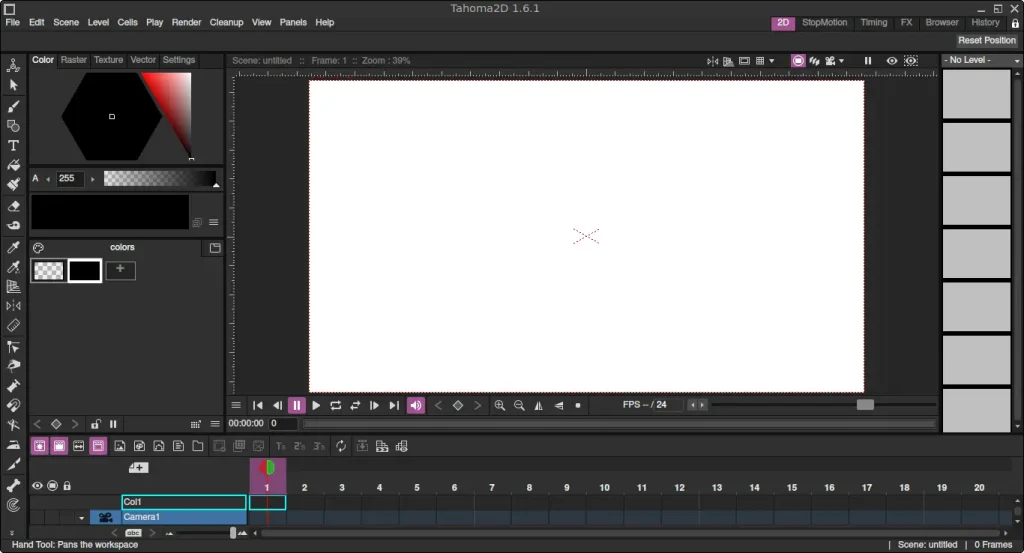Expand the grid guide dropdown arrow
1024x553 pixels.
click(772, 61)
